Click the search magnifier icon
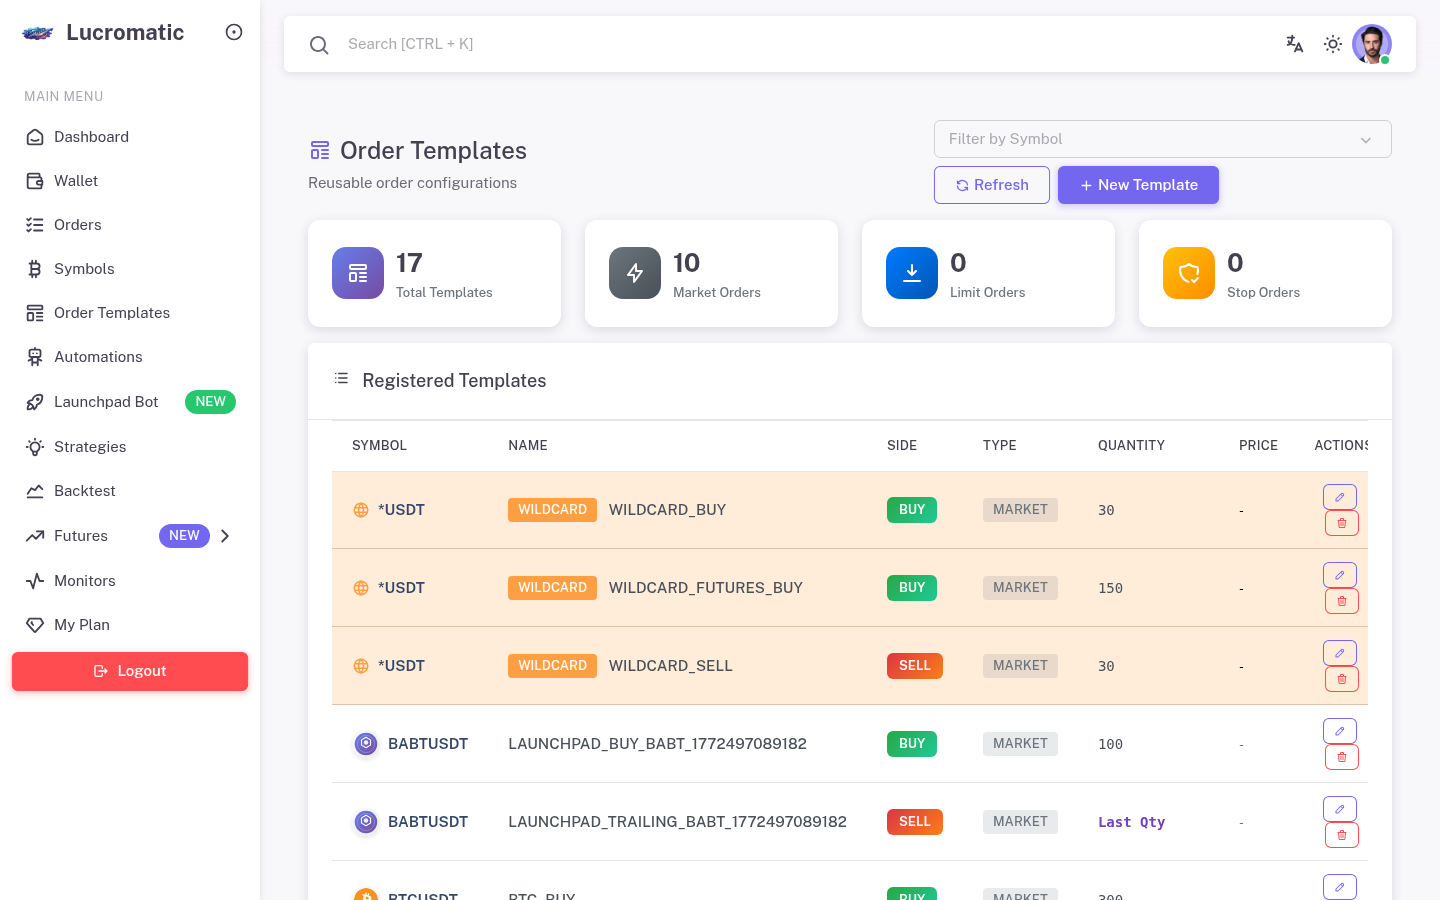Viewport: 1440px width, 900px height. click(319, 44)
